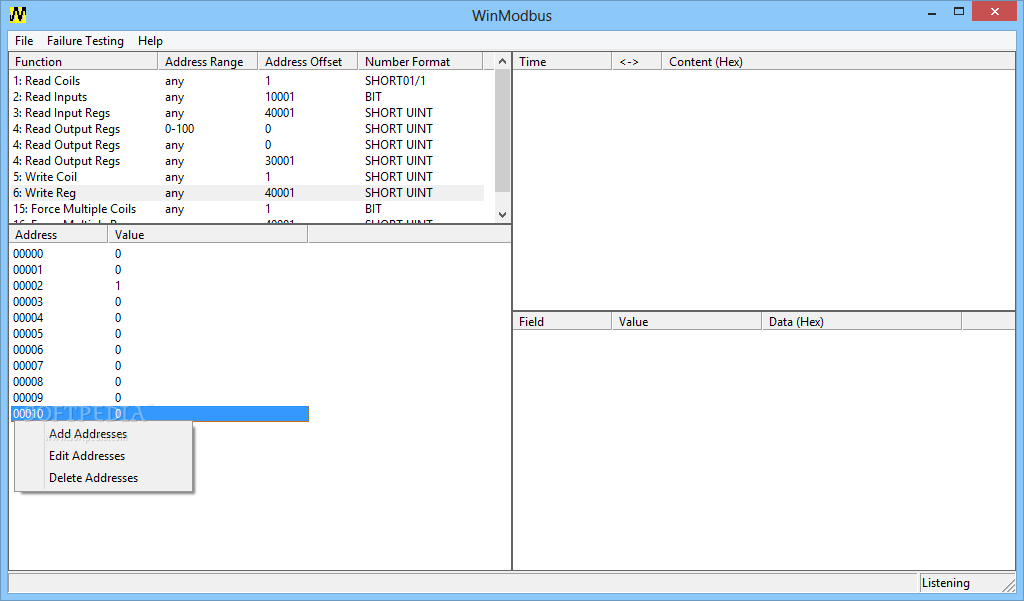This screenshot has width=1024, height=601.
Task: Select the 15: Force Multiple Coils row
Action: coord(248,209)
